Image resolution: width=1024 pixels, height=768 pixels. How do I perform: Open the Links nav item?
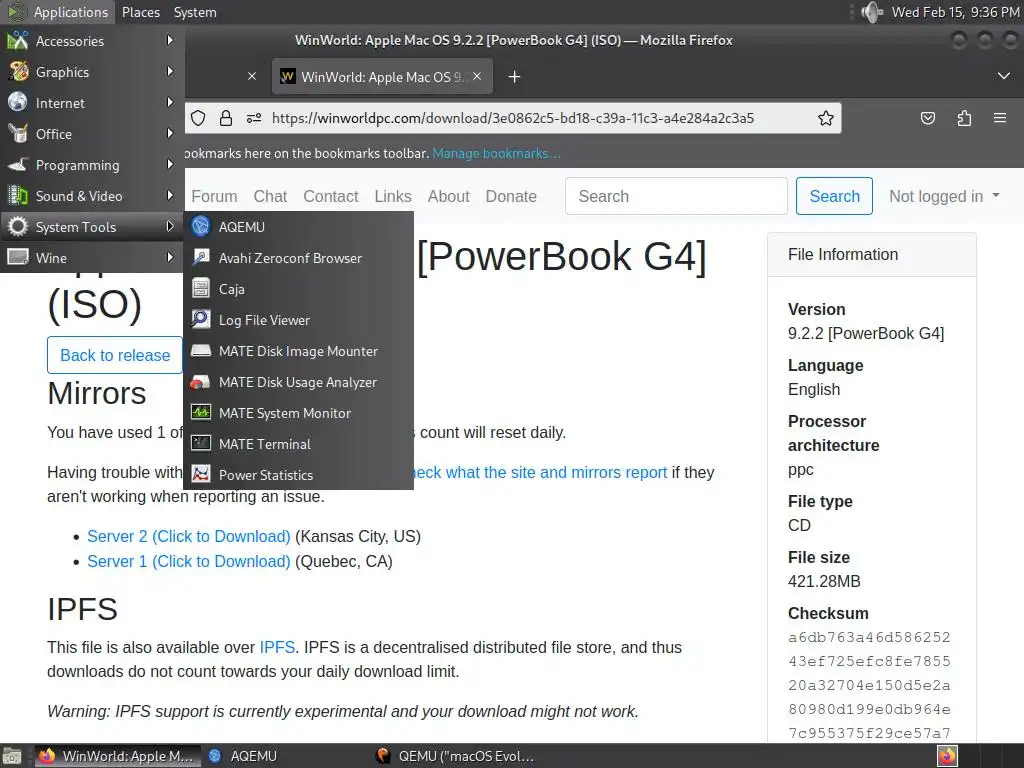(392, 197)
